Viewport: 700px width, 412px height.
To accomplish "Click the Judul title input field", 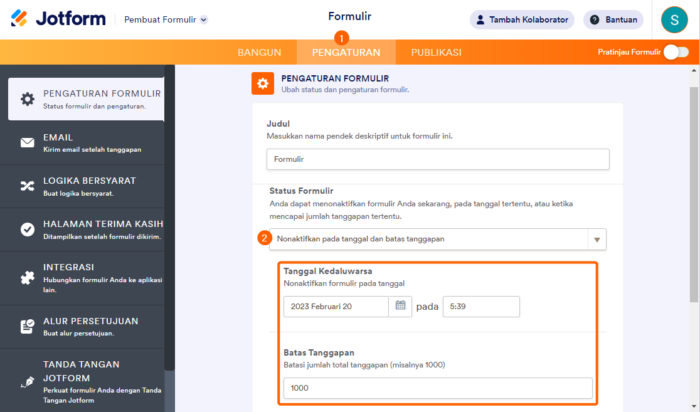I will [438, 159].
